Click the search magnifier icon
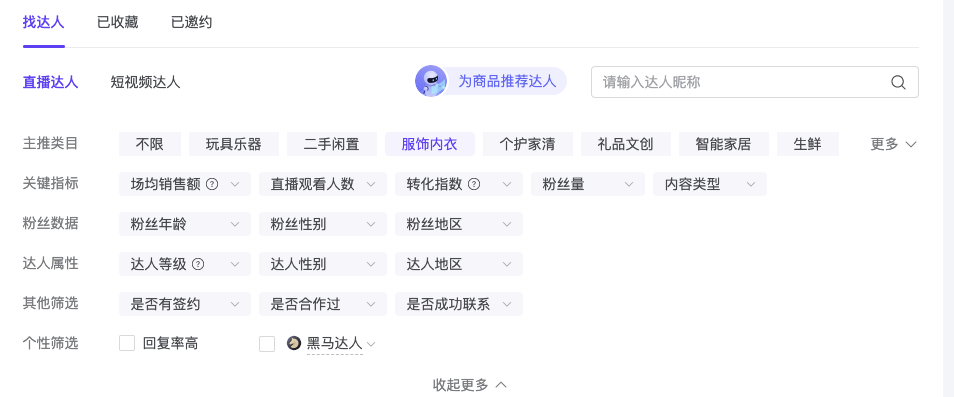The width and height of the screenshot is (954, 397). point(898,82)
